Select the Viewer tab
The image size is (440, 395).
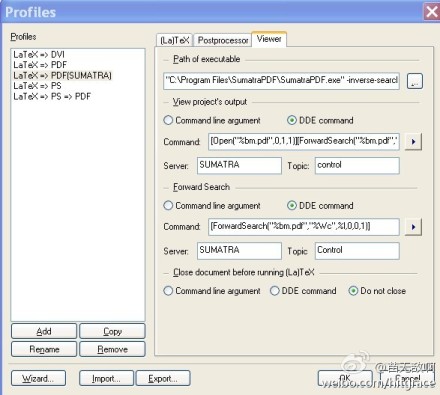(269, 39)
